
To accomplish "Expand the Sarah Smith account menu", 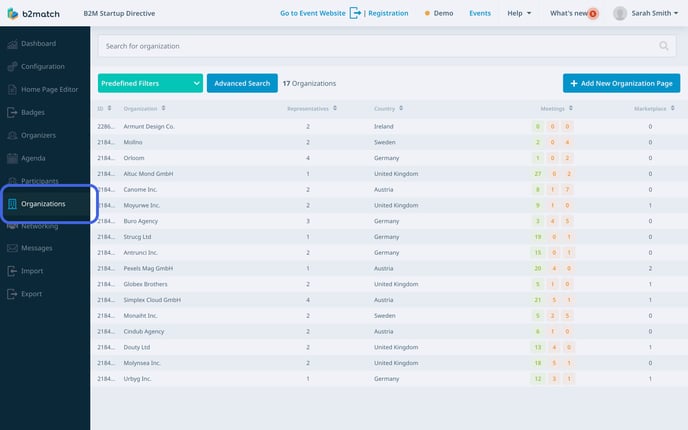I will (x=655, y=13).
